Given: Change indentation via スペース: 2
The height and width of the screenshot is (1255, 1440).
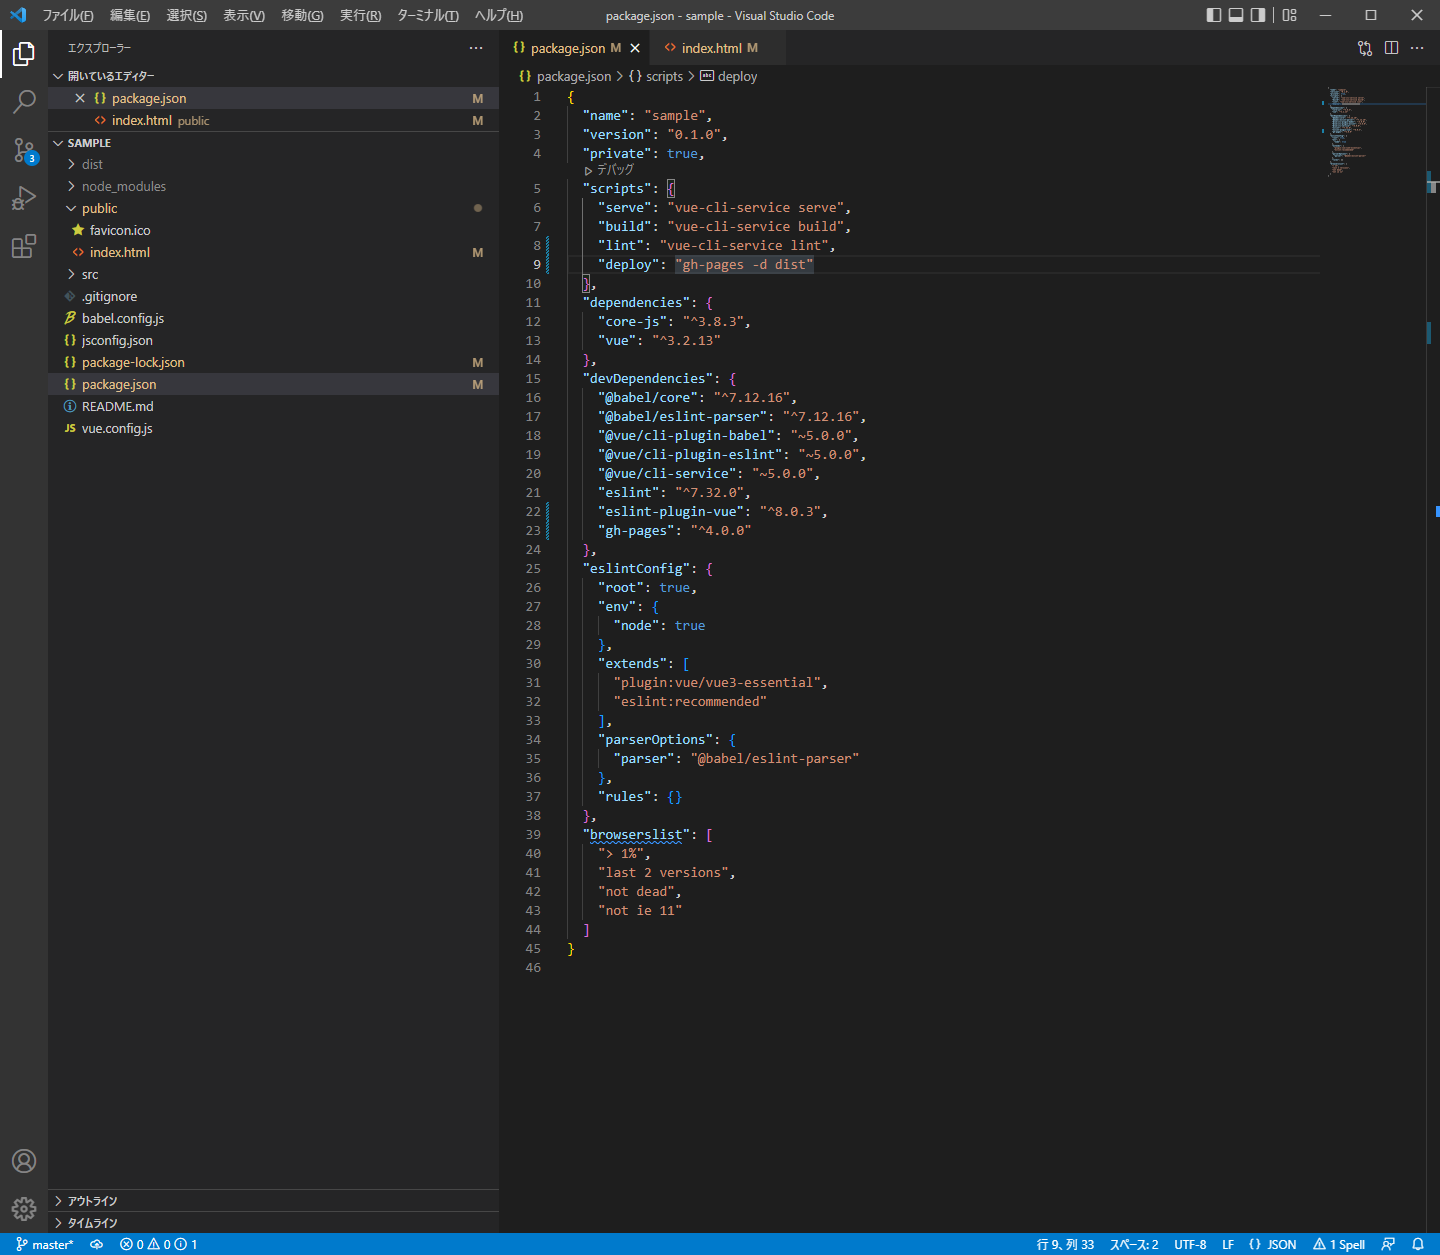Looking at the screenshot, I should click(1134, 1244).
